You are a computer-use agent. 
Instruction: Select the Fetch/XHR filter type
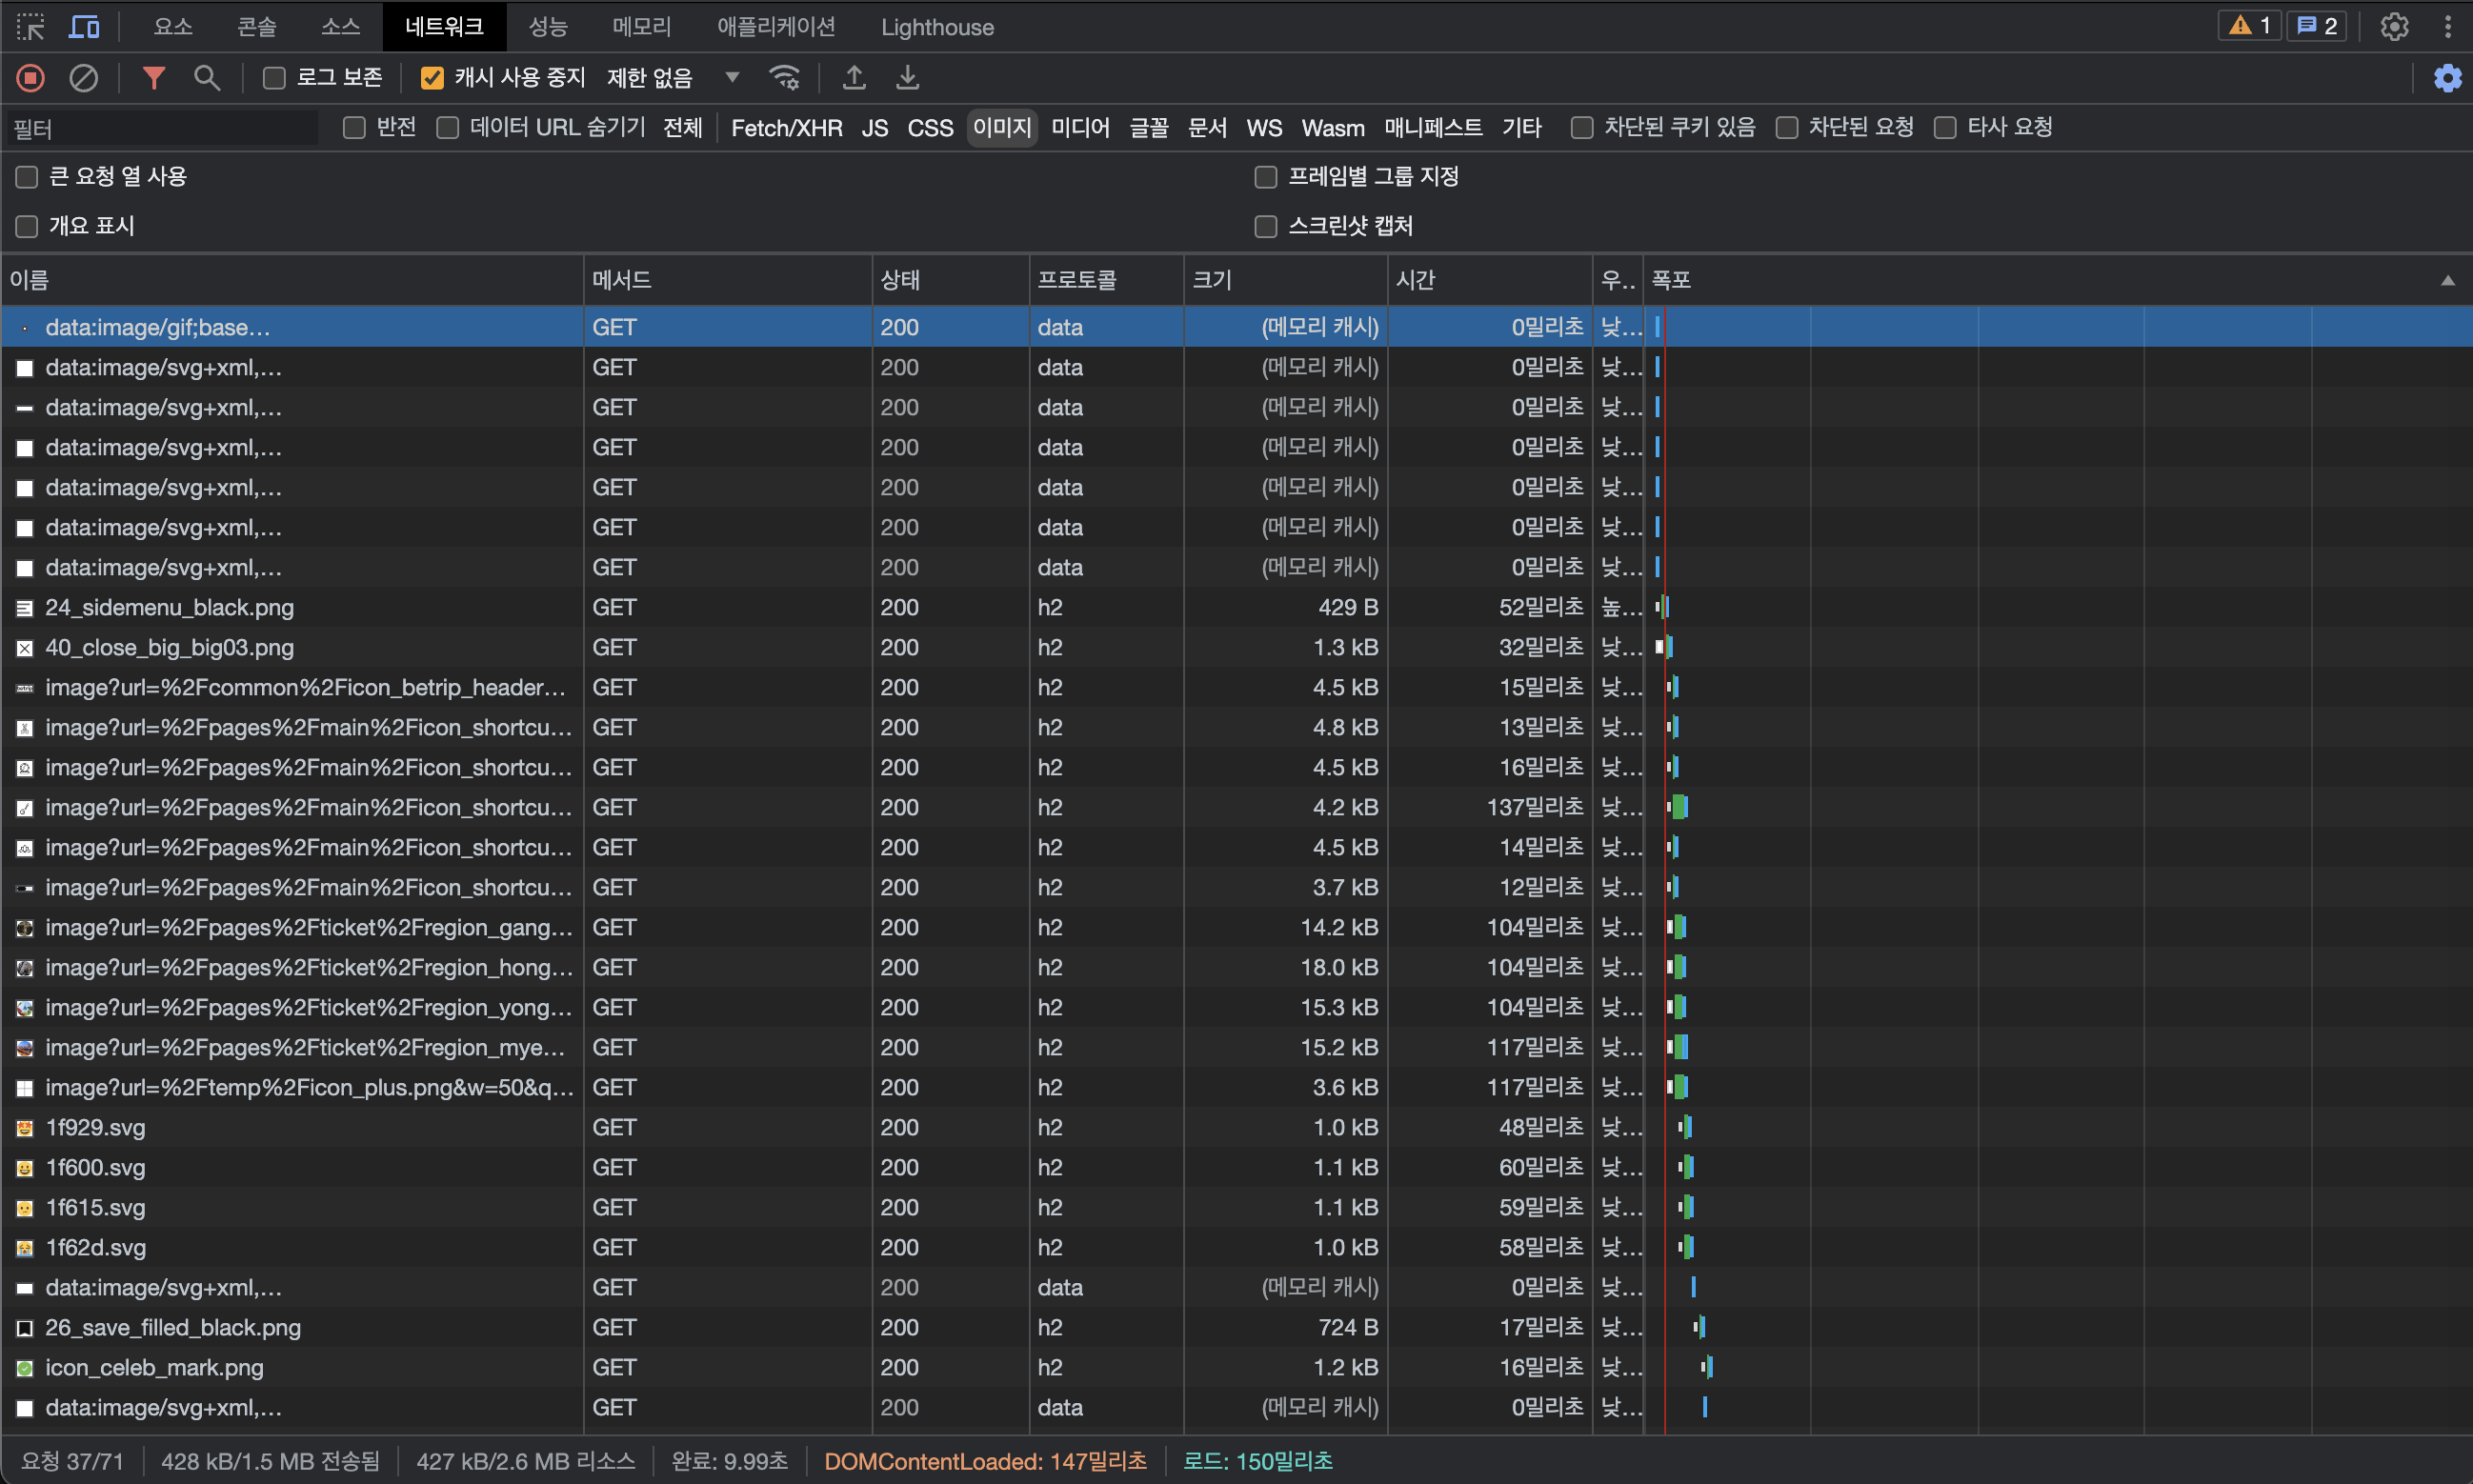[x=786, y=128]
